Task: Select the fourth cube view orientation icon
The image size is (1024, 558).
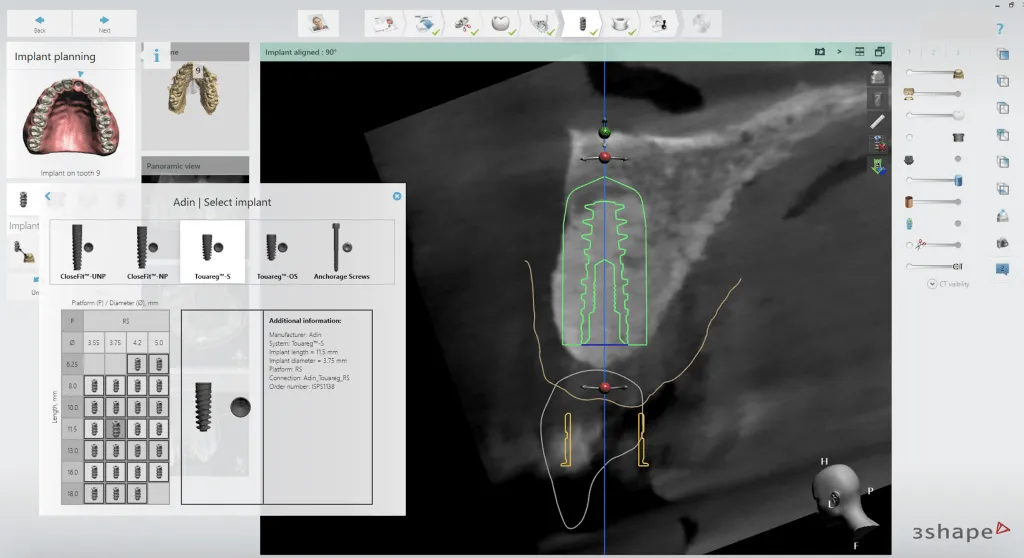Action: (1003, 135)
